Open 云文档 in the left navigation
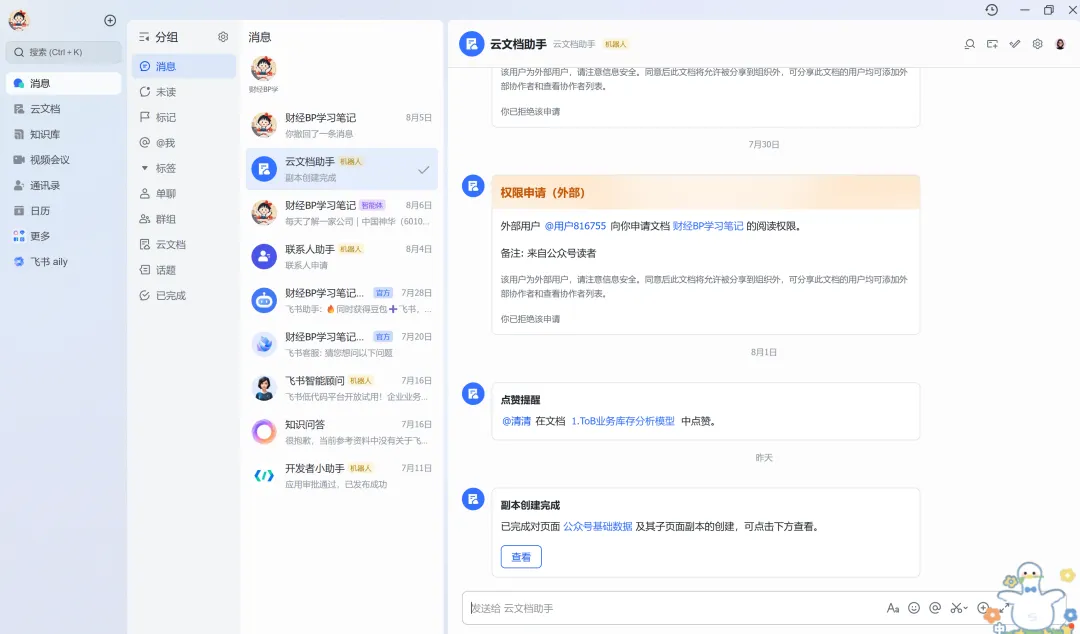The image size is (1080, 634). click(x=63, y=109)
